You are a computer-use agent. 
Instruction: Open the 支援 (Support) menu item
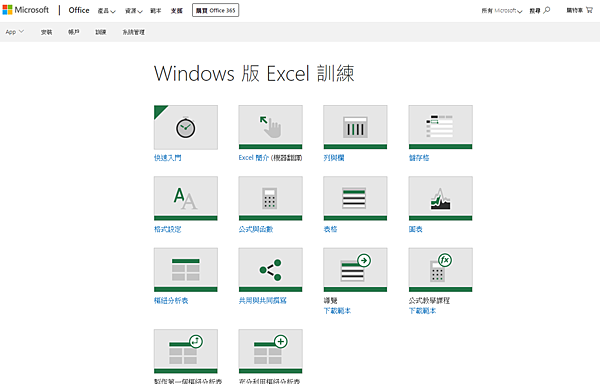tap(176, 11)
